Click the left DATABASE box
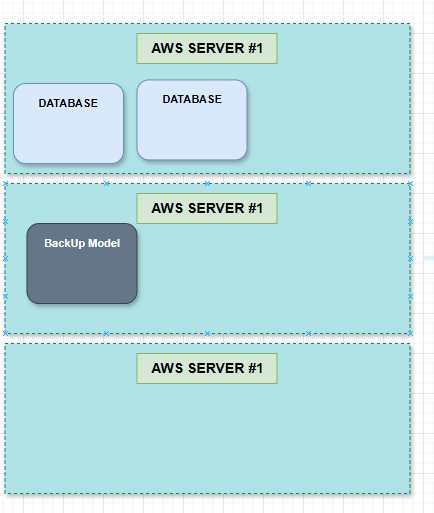The image size is (434, 513). click(68, 124)
